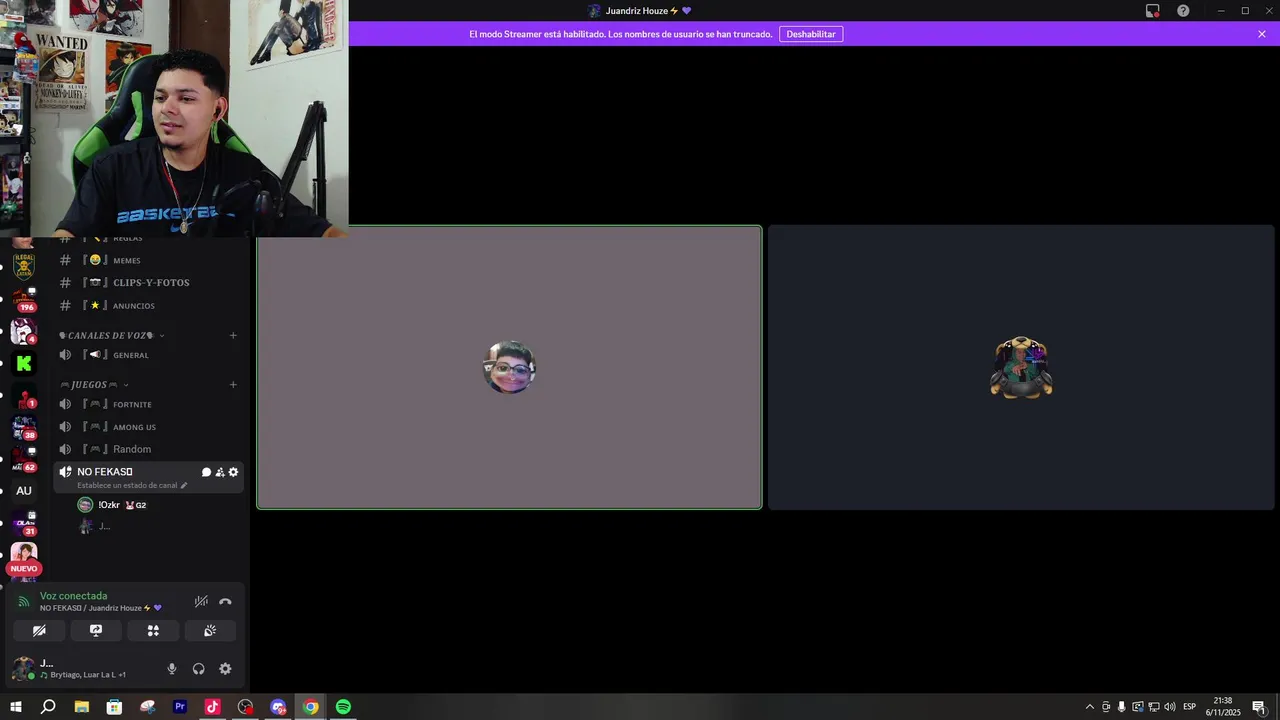Viewport: 1280px width, 720px height.
Task: Open the server with 196 notifications
Action: (24, 299)
